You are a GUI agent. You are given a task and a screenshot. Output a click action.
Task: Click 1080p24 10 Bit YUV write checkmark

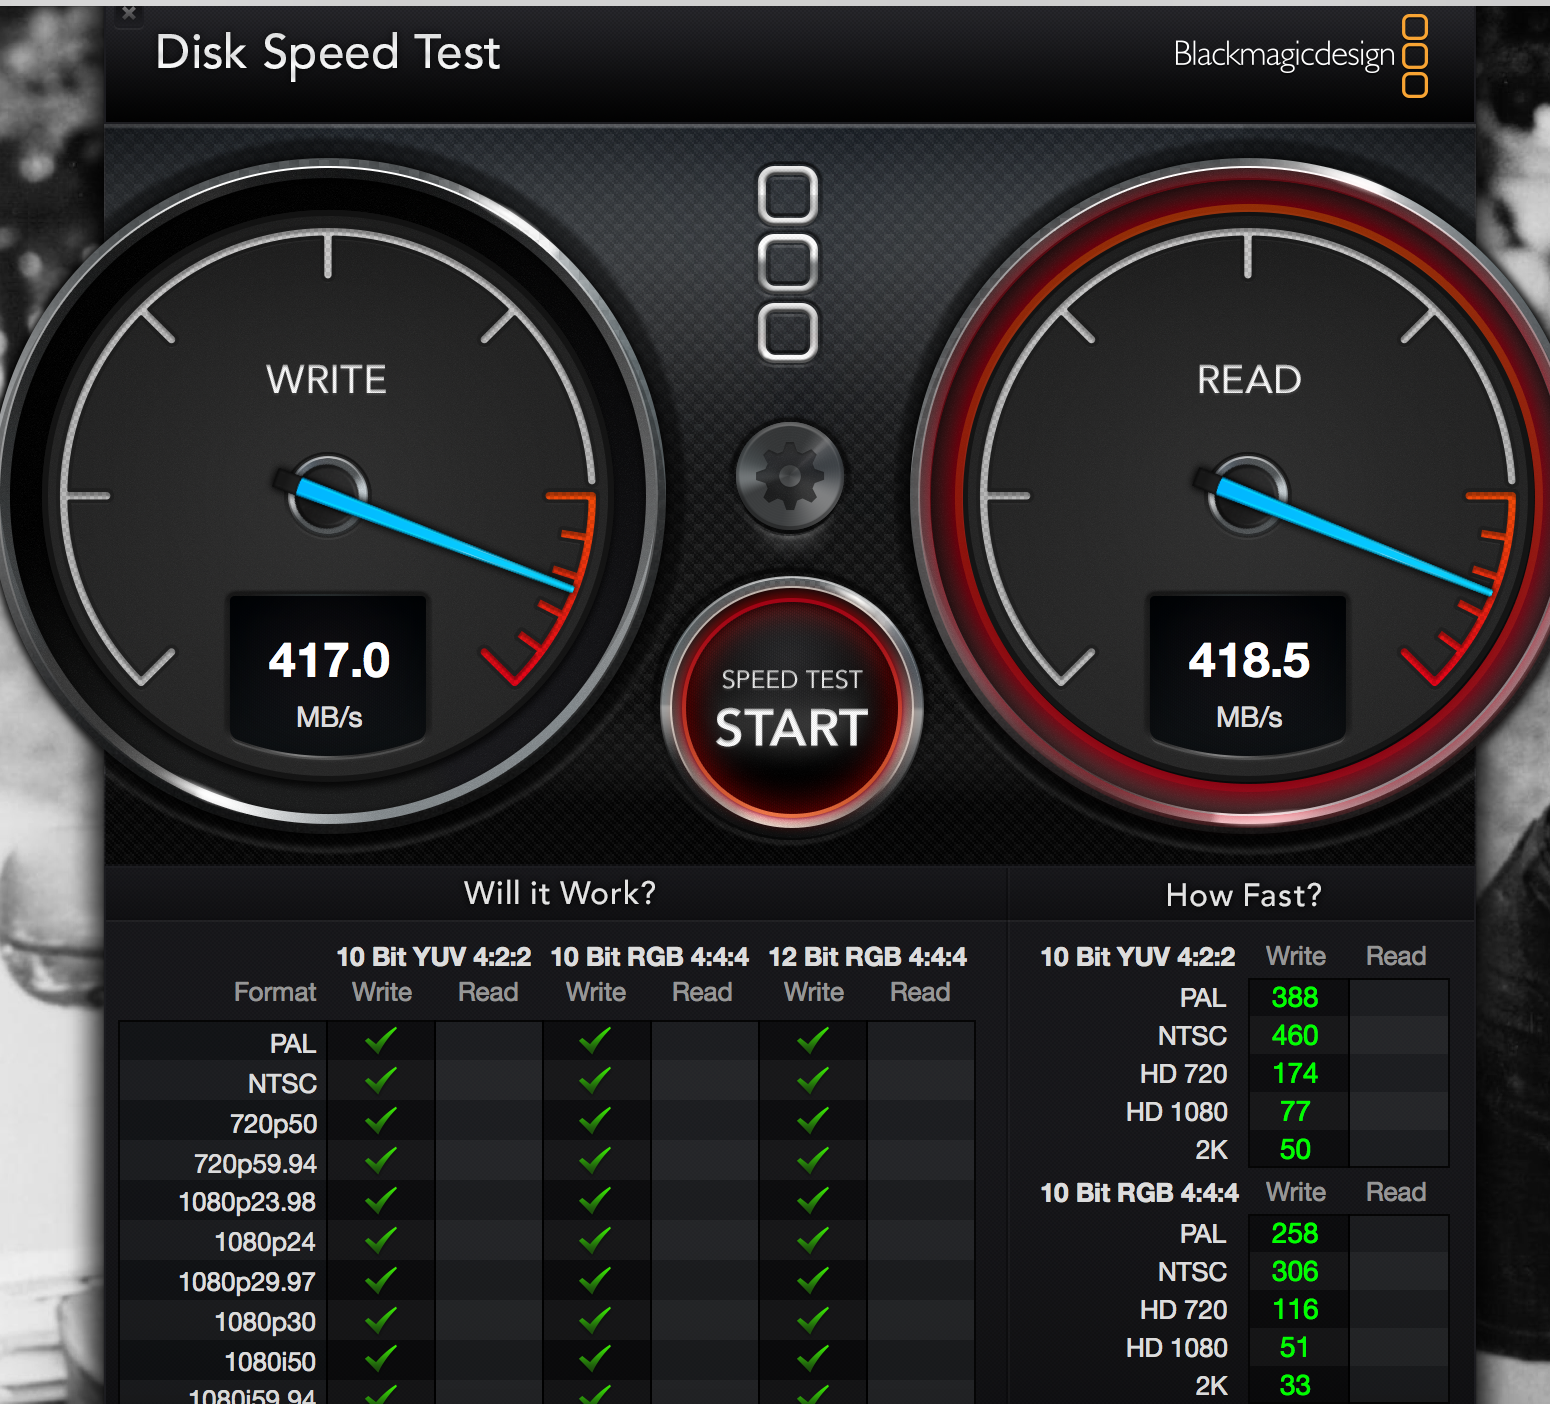(x=381, y=1240)
